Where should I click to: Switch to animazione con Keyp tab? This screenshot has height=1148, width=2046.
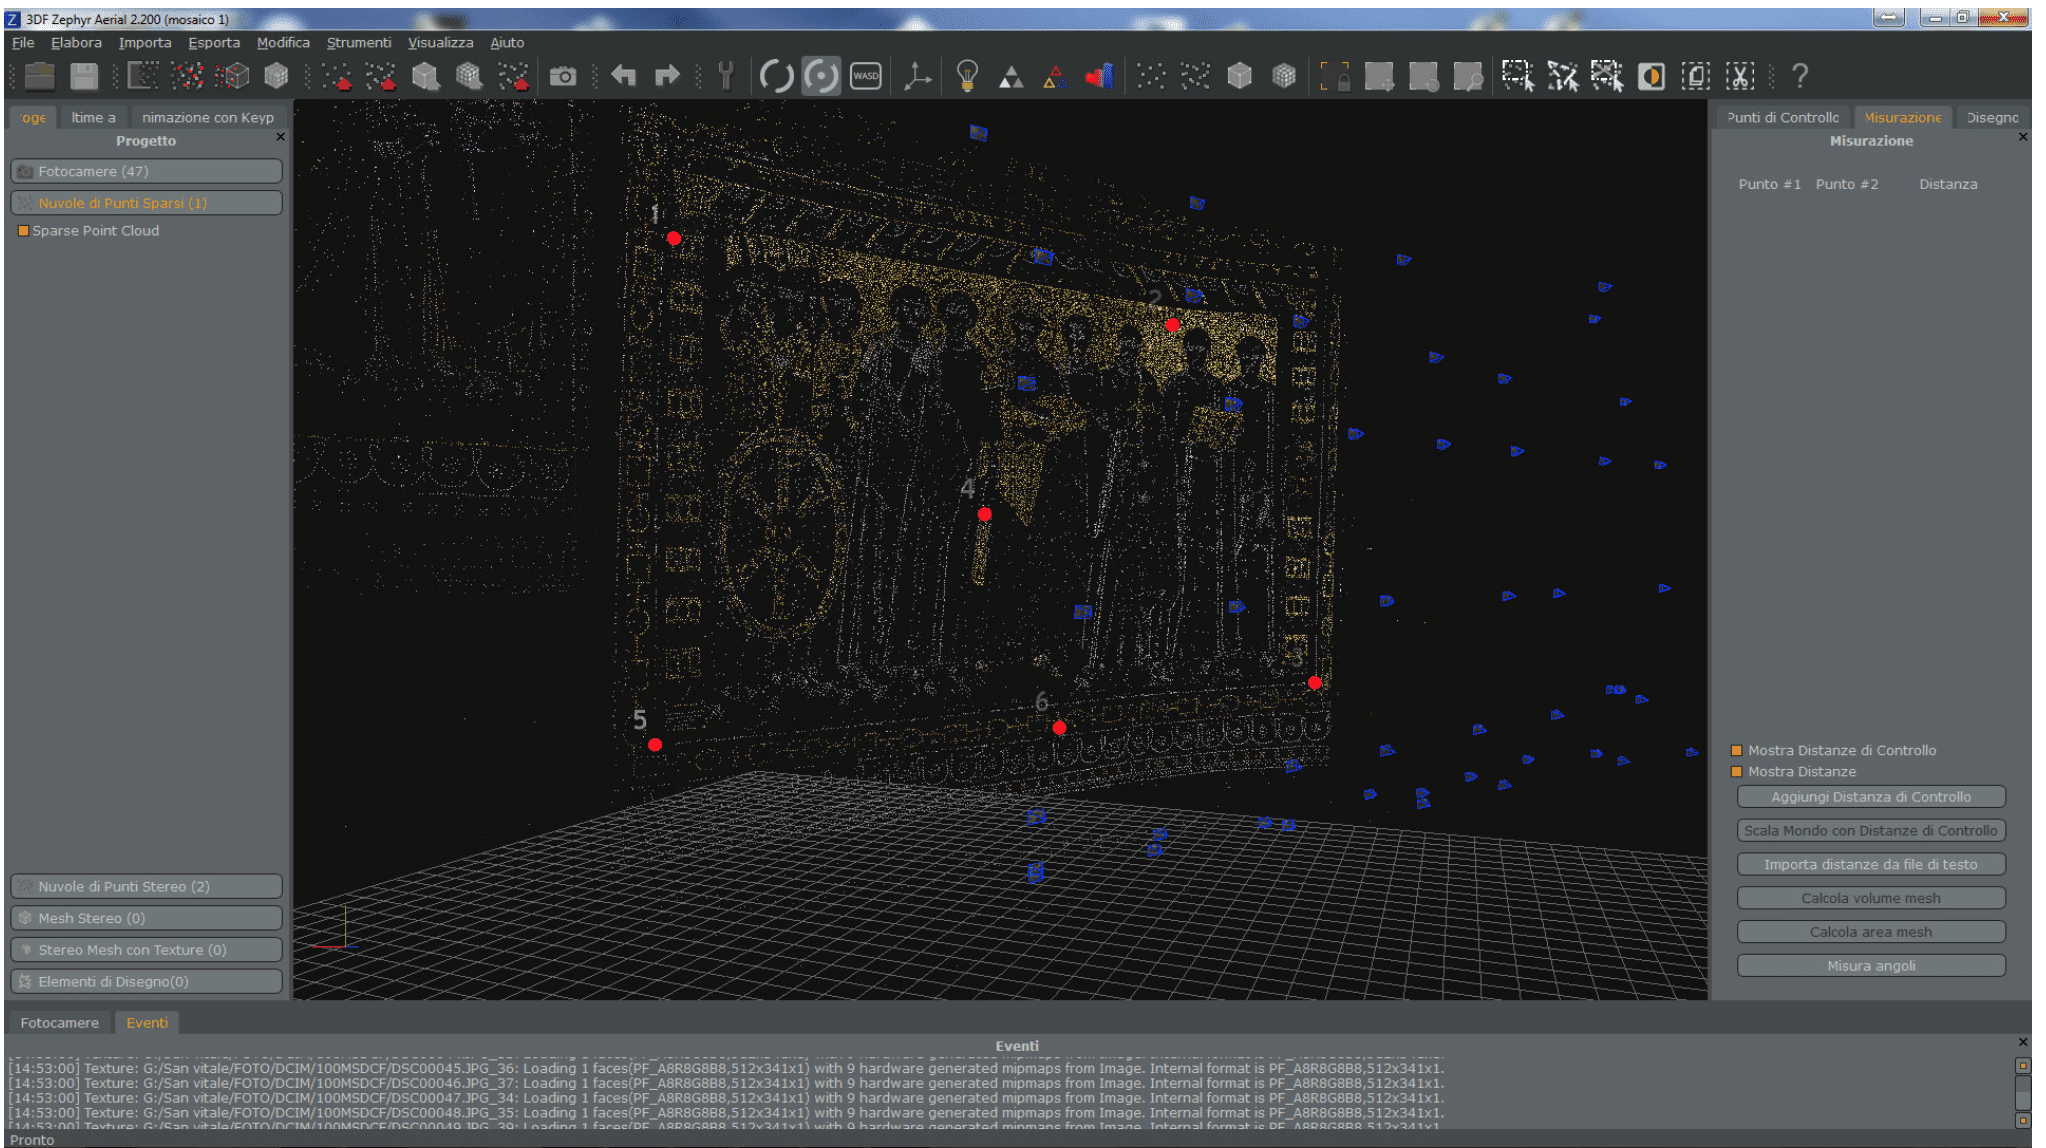(207, 117)
